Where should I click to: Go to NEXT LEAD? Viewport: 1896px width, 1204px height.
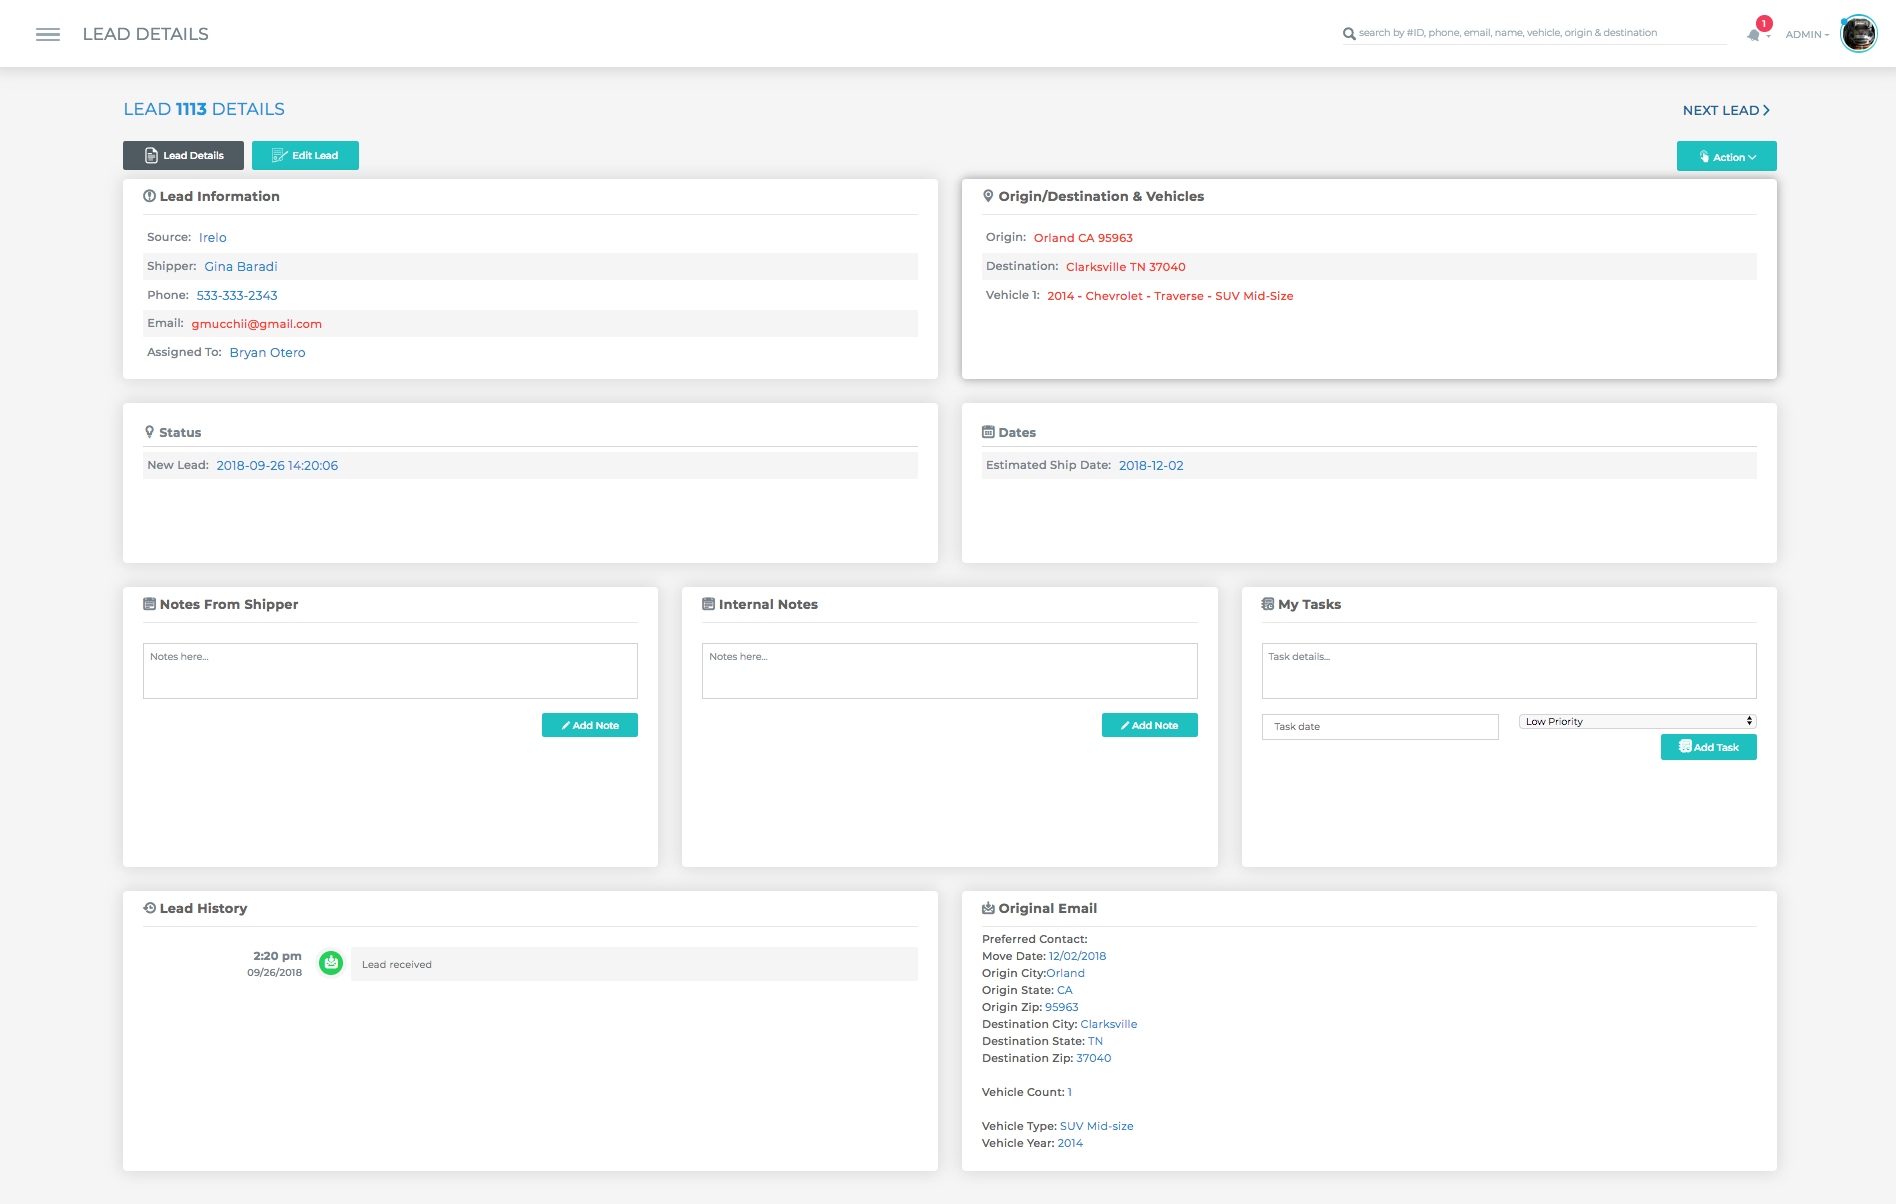[x=1727, y=110]
